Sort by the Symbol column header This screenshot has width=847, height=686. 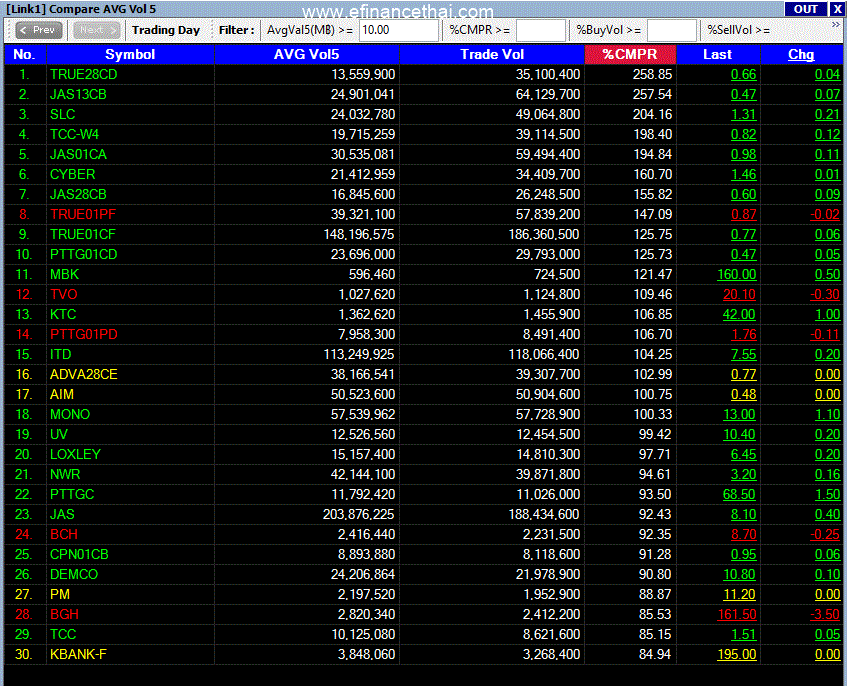point(130,55)
